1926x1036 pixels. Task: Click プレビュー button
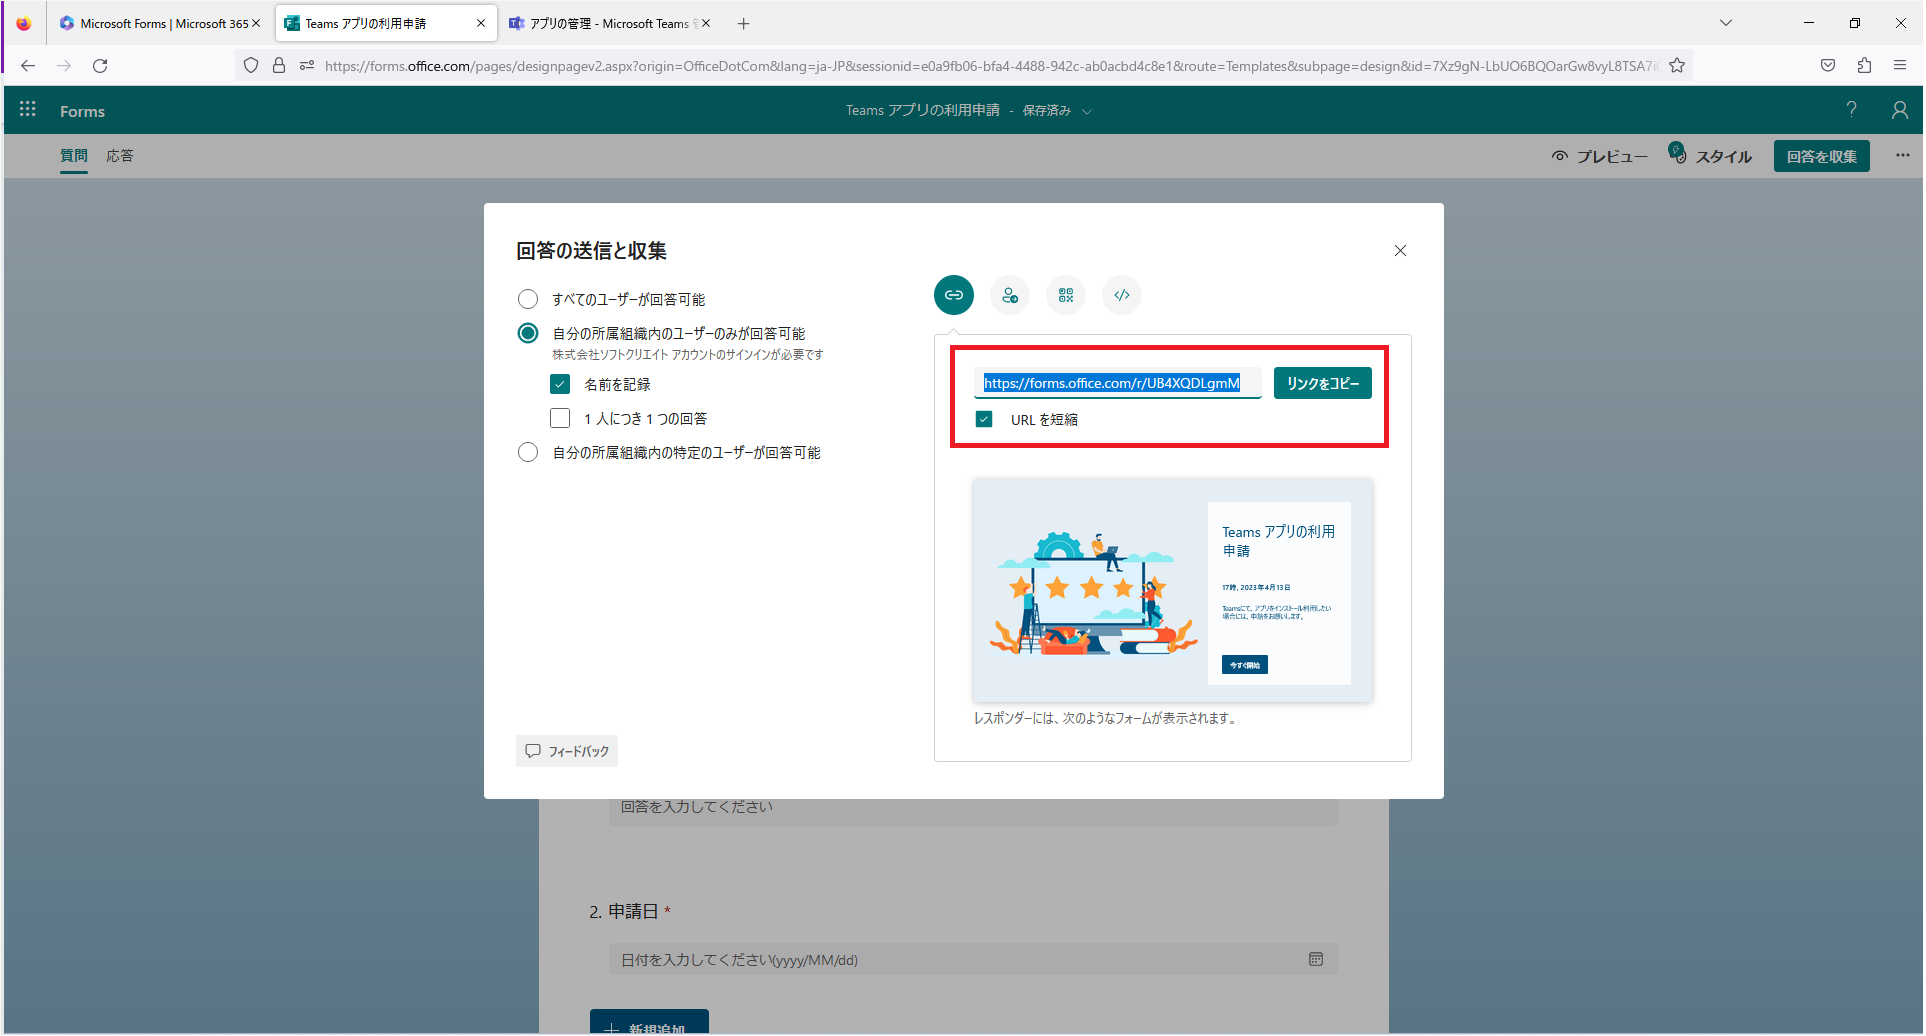(x=1599, y=156)
